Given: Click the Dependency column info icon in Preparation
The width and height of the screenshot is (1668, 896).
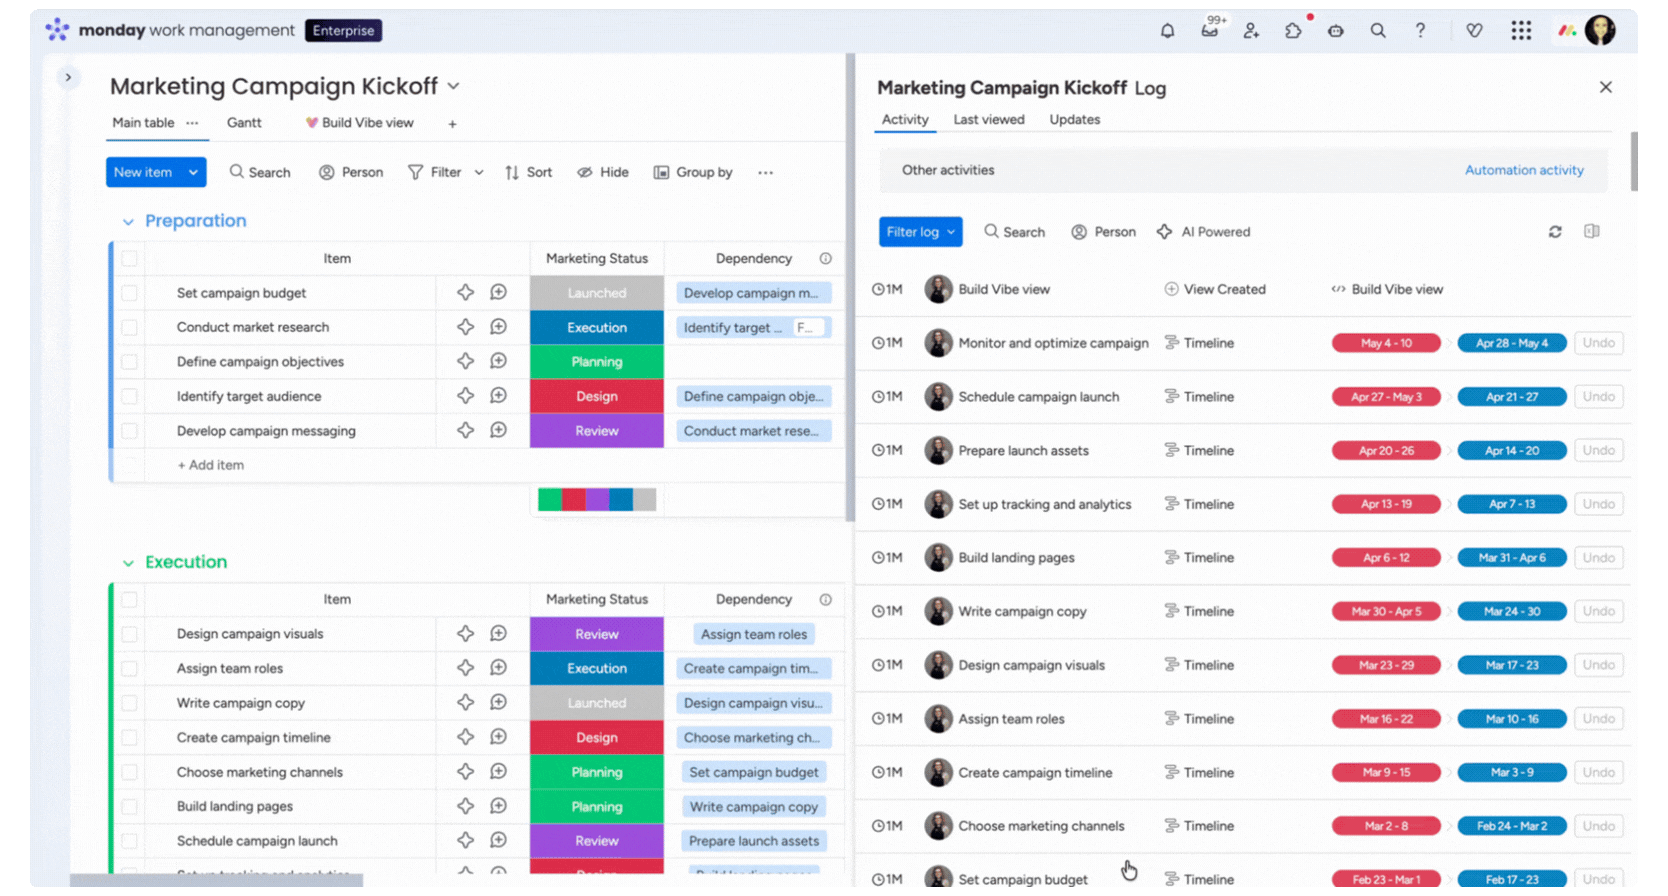Looking at the screenshot, I should coord(826,259).
